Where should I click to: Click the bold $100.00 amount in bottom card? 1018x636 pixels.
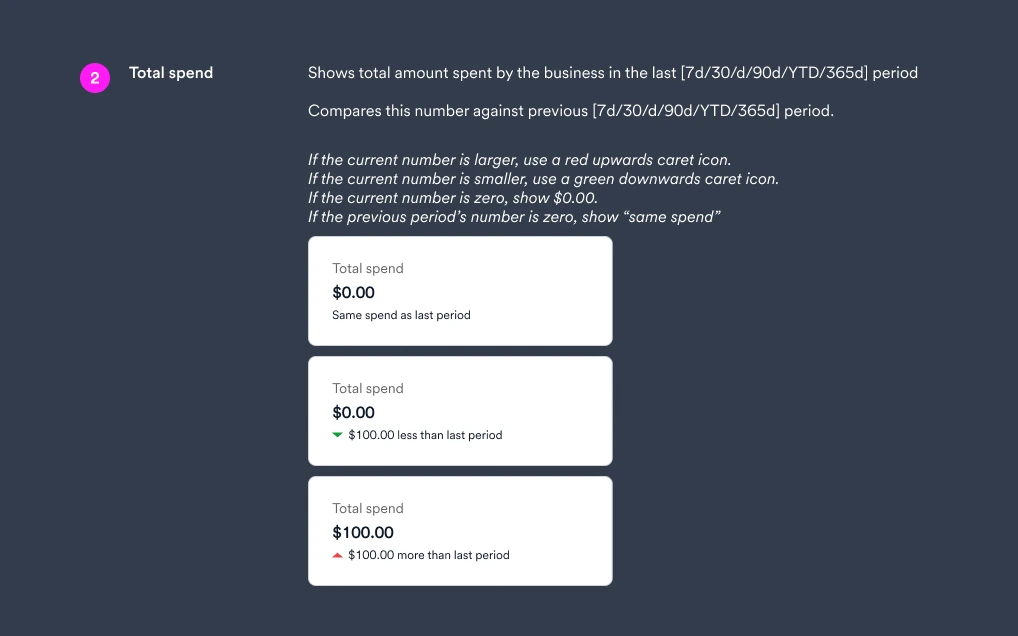(363, 532)
